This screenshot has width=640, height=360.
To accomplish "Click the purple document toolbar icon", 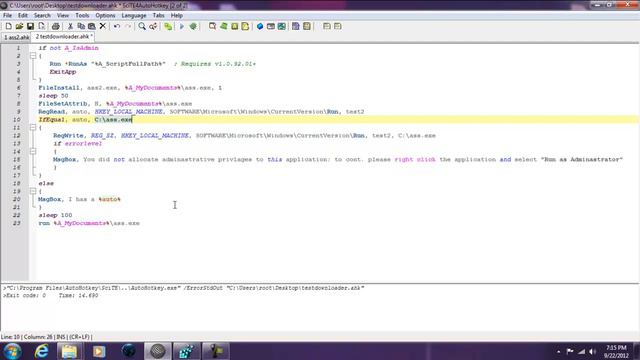I will (296, 26).
